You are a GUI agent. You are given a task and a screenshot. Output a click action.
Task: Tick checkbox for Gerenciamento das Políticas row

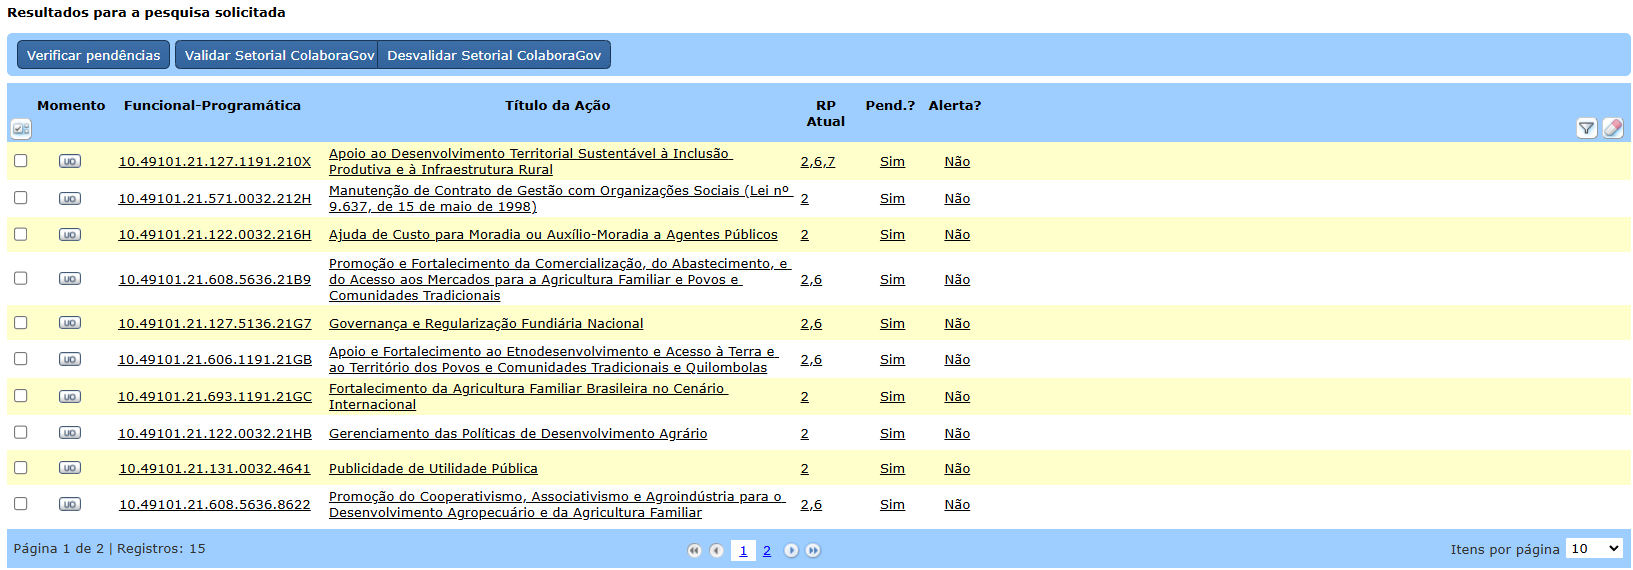21,432
